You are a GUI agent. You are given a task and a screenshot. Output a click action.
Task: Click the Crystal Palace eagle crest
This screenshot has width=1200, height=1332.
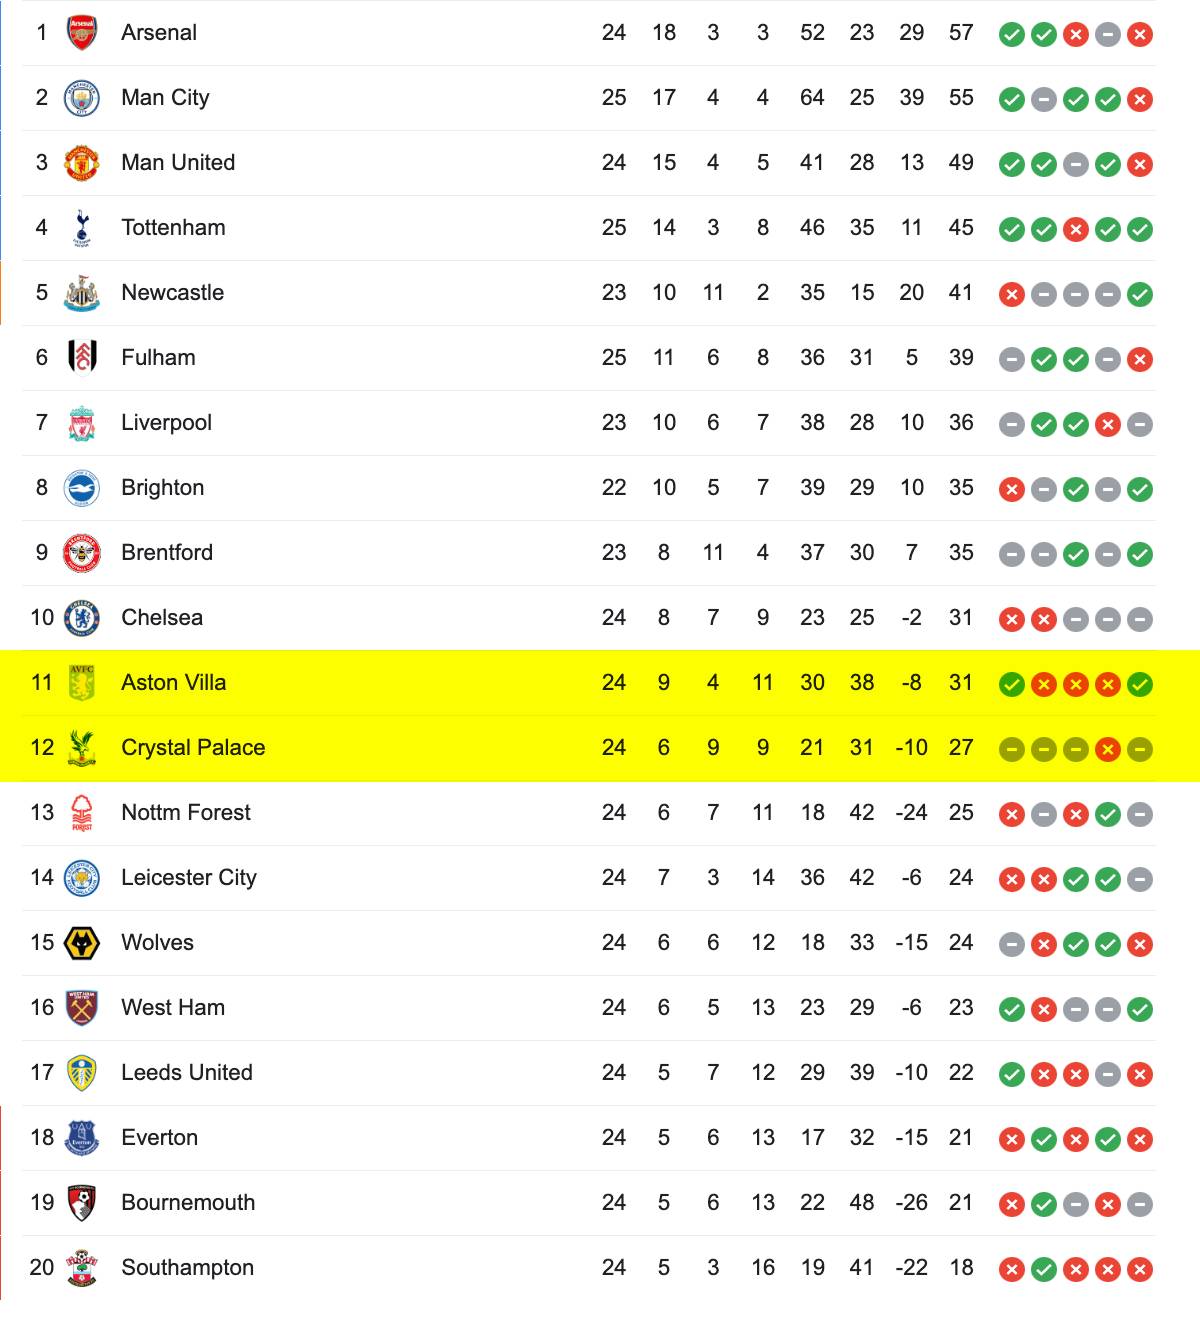pos(82,748)
